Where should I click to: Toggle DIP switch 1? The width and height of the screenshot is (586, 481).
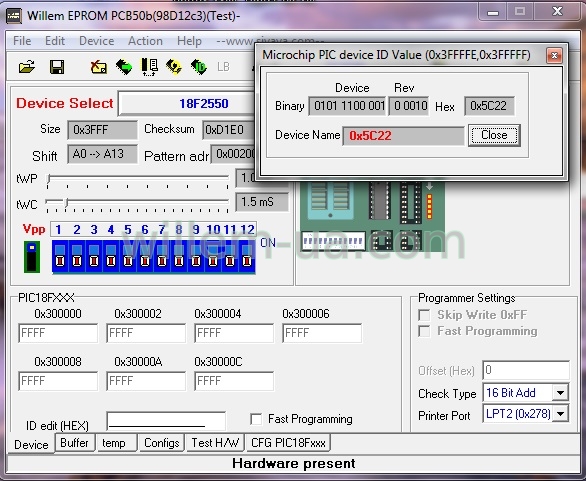tap(60, 256)
